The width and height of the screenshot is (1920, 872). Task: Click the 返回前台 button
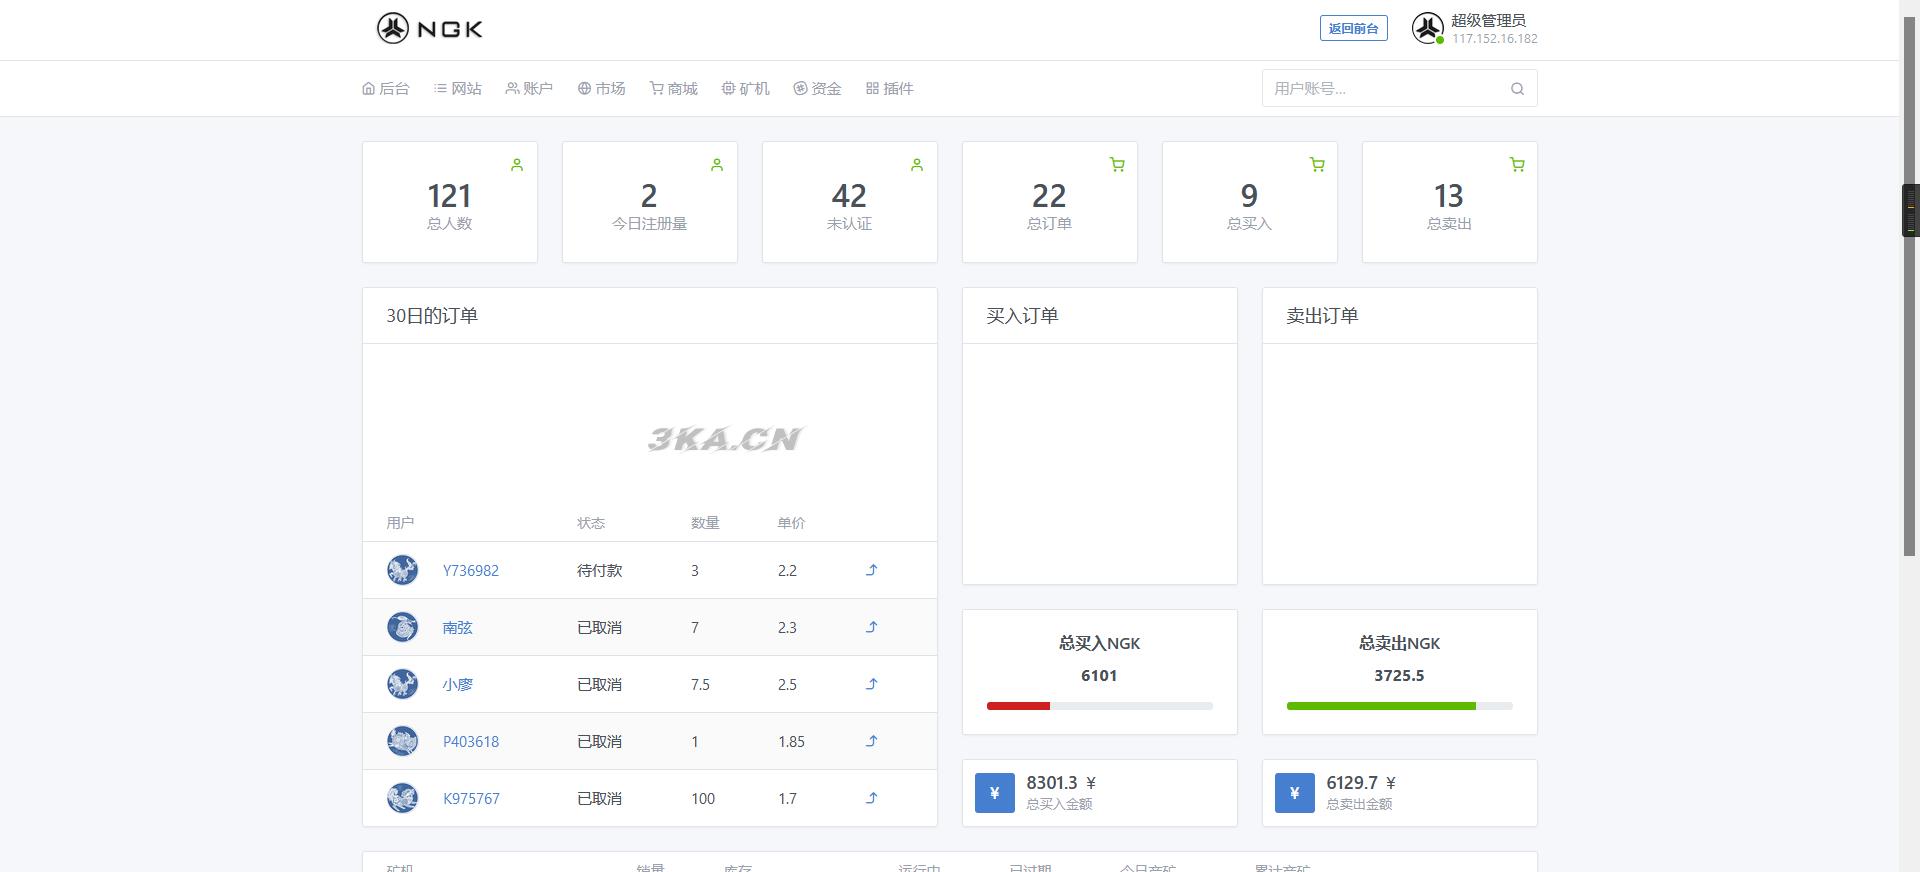pos(1353,29)
